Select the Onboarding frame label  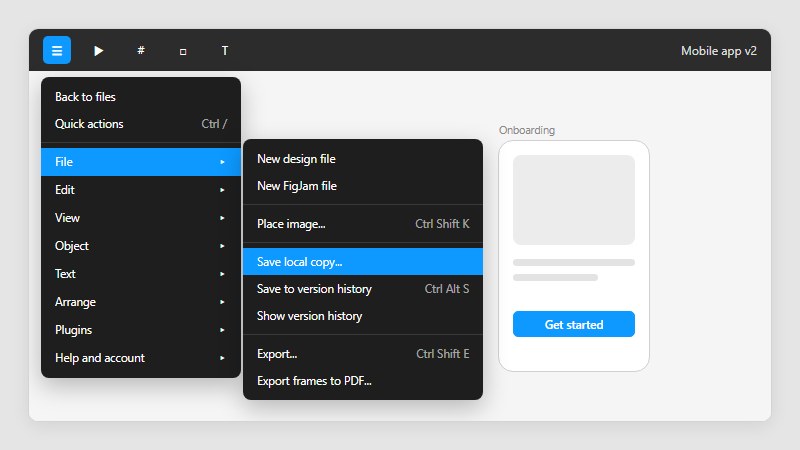(x=527, y=130)
